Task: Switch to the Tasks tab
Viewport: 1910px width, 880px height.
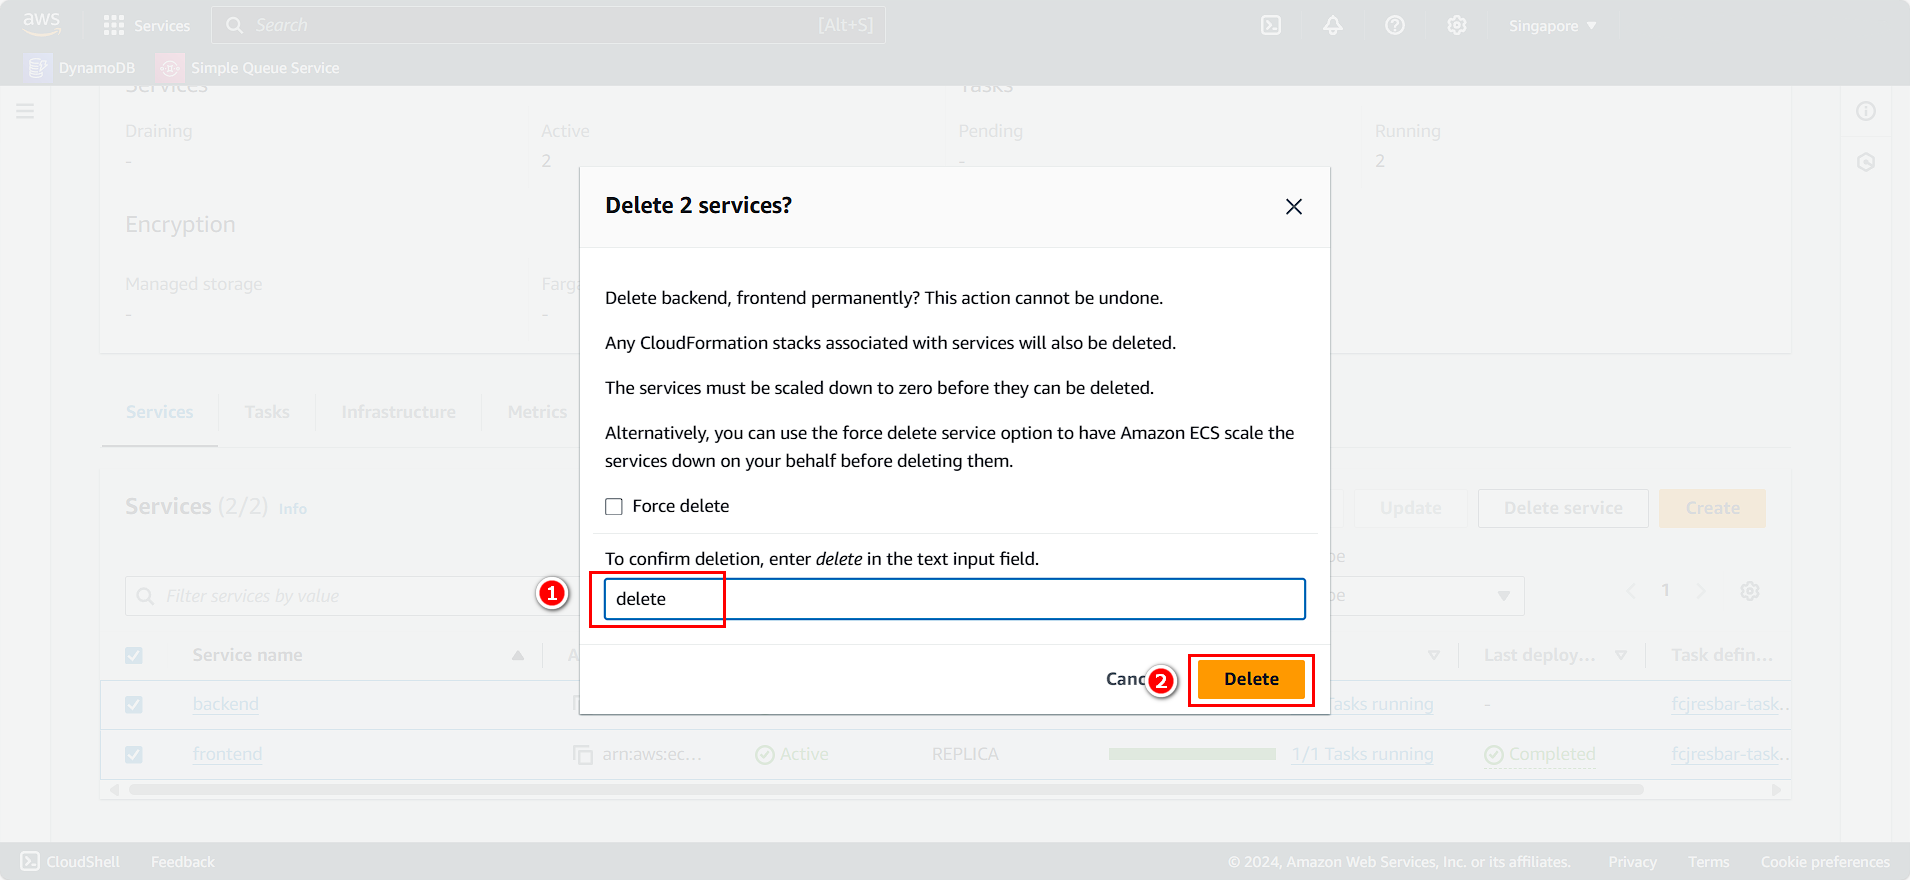Action: coord(267,412)
